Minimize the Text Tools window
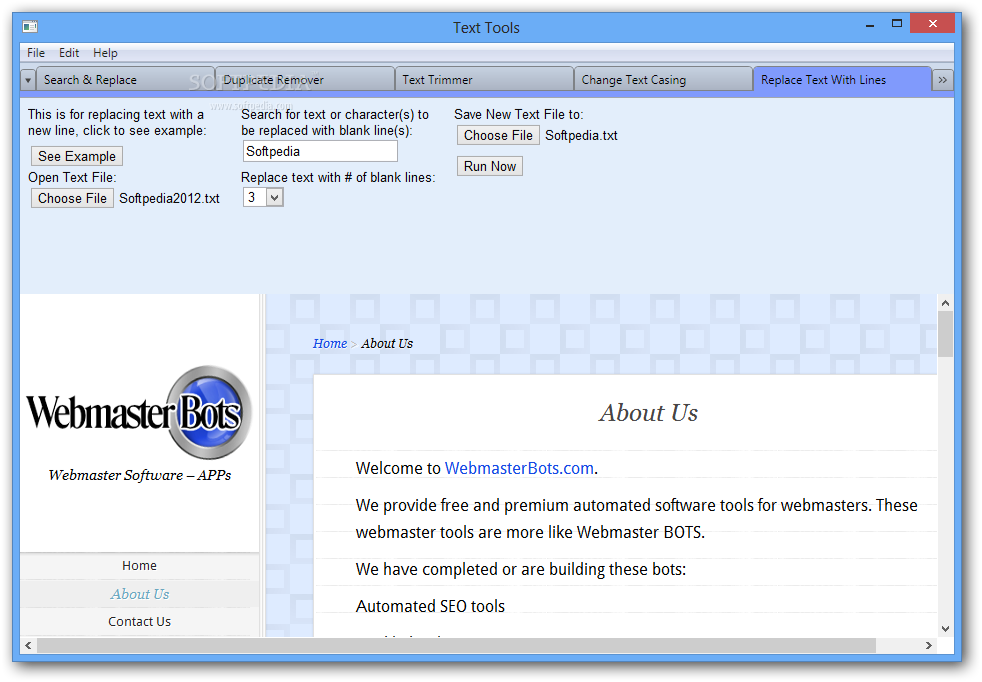This screenshot has width=982, height=682. tap(870, 25)
